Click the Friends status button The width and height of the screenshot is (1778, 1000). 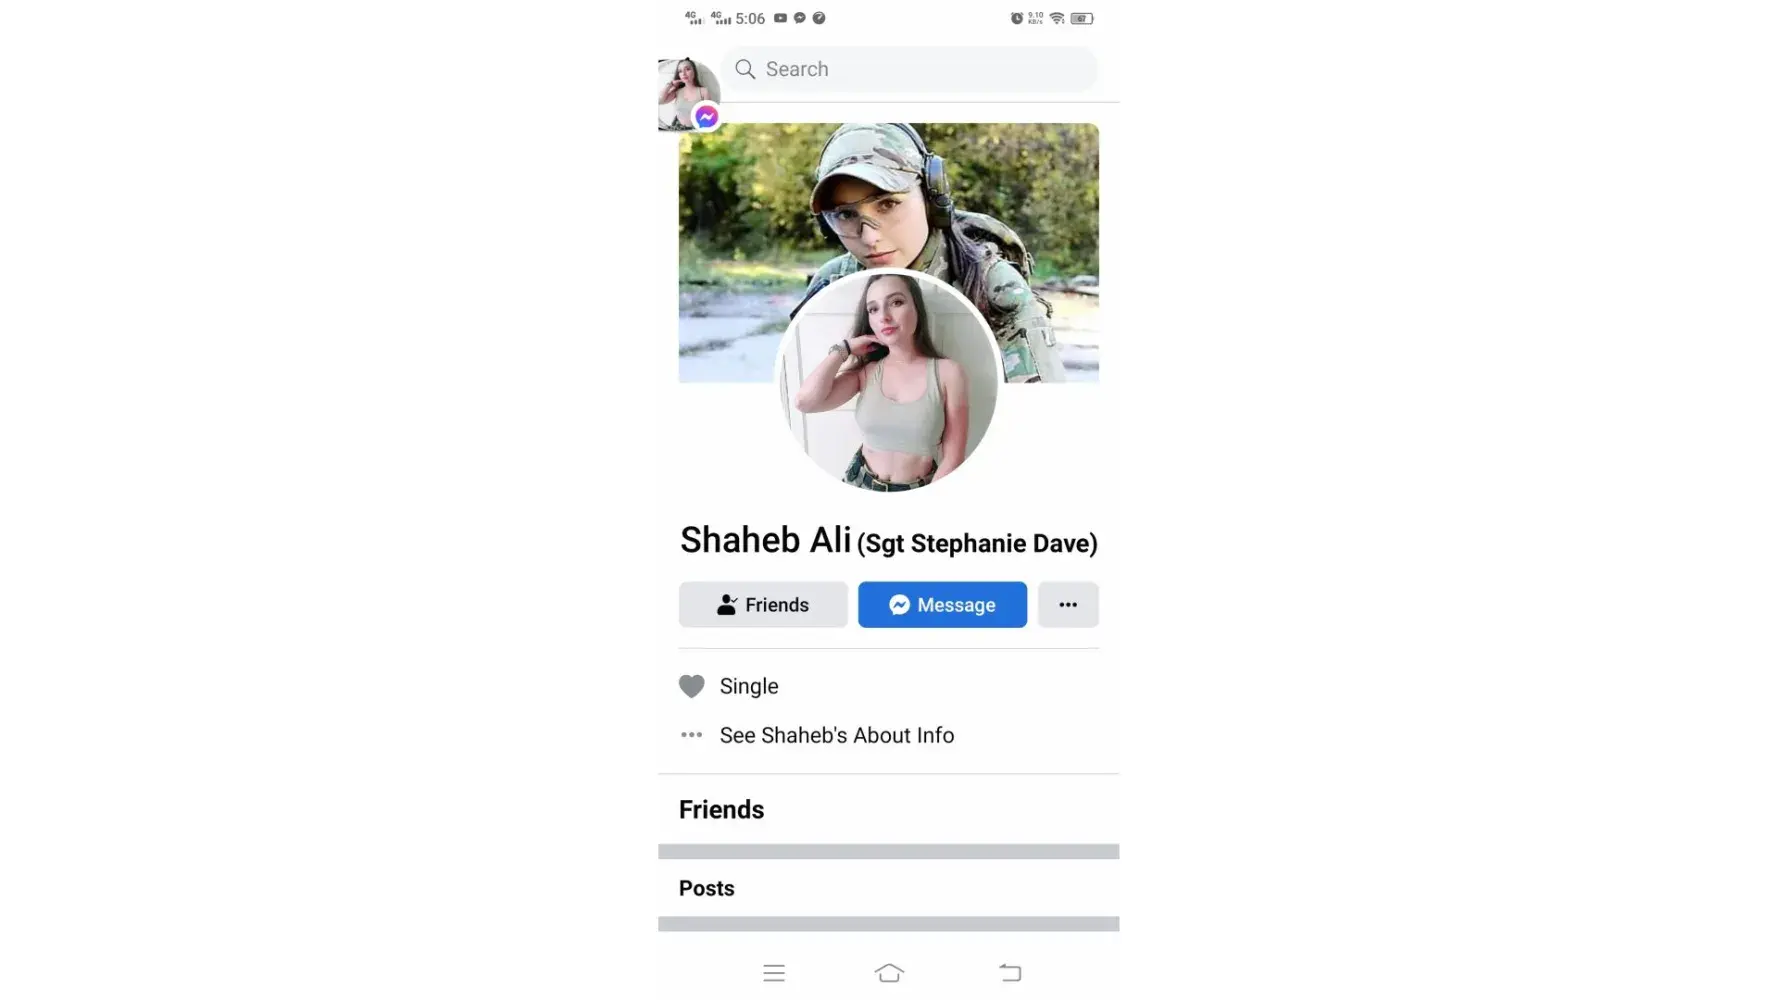point(763,605)
